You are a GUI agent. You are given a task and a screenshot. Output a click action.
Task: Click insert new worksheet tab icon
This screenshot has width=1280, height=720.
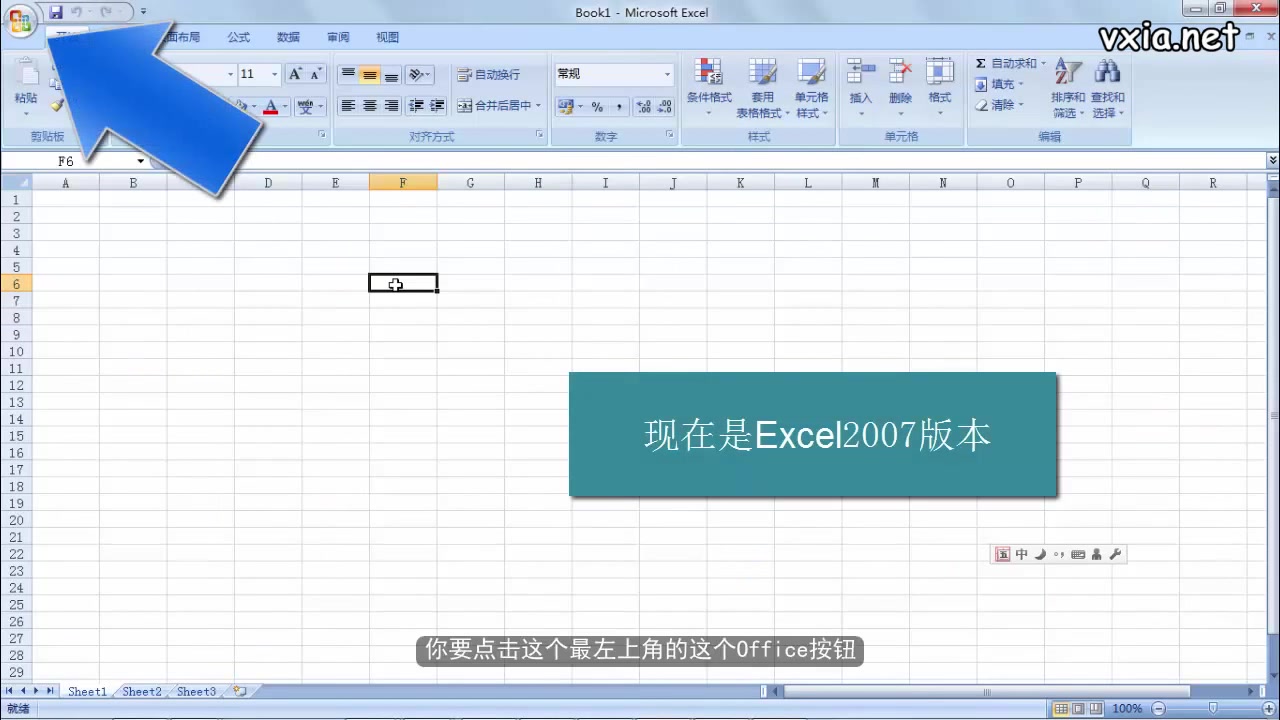(x=240, y=691)
